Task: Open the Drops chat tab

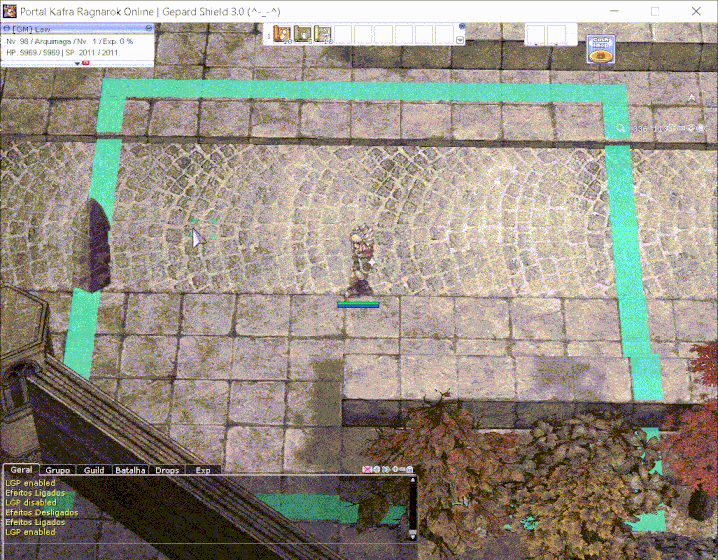Action: point(167,469)
